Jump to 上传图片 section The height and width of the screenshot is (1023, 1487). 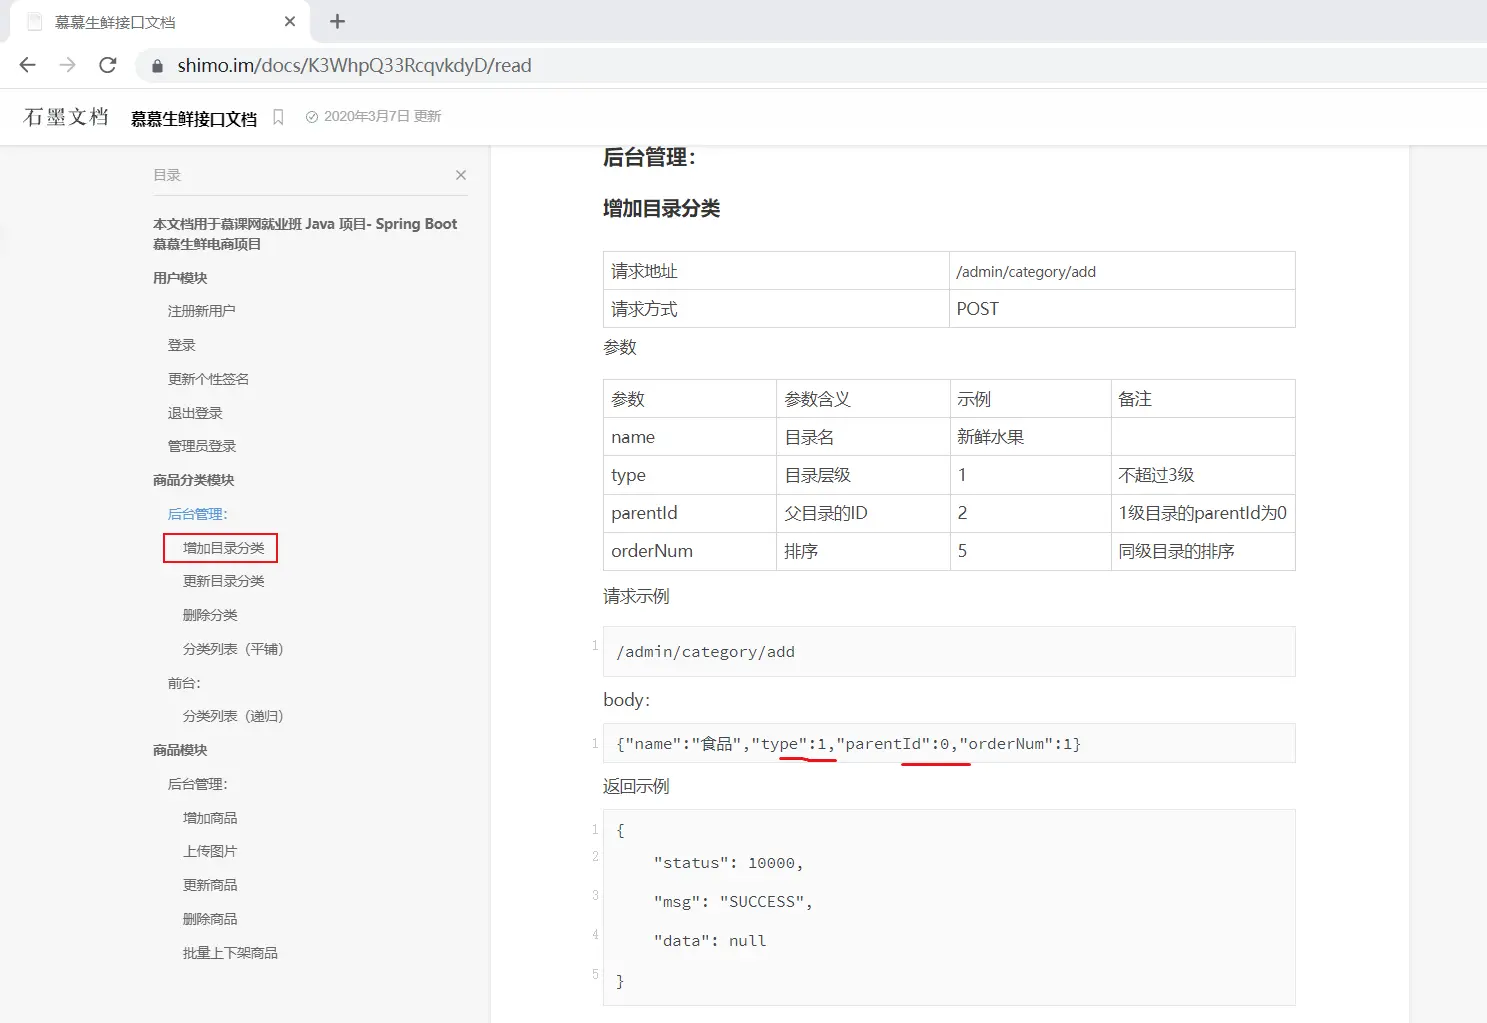click(x=210, y=851)
